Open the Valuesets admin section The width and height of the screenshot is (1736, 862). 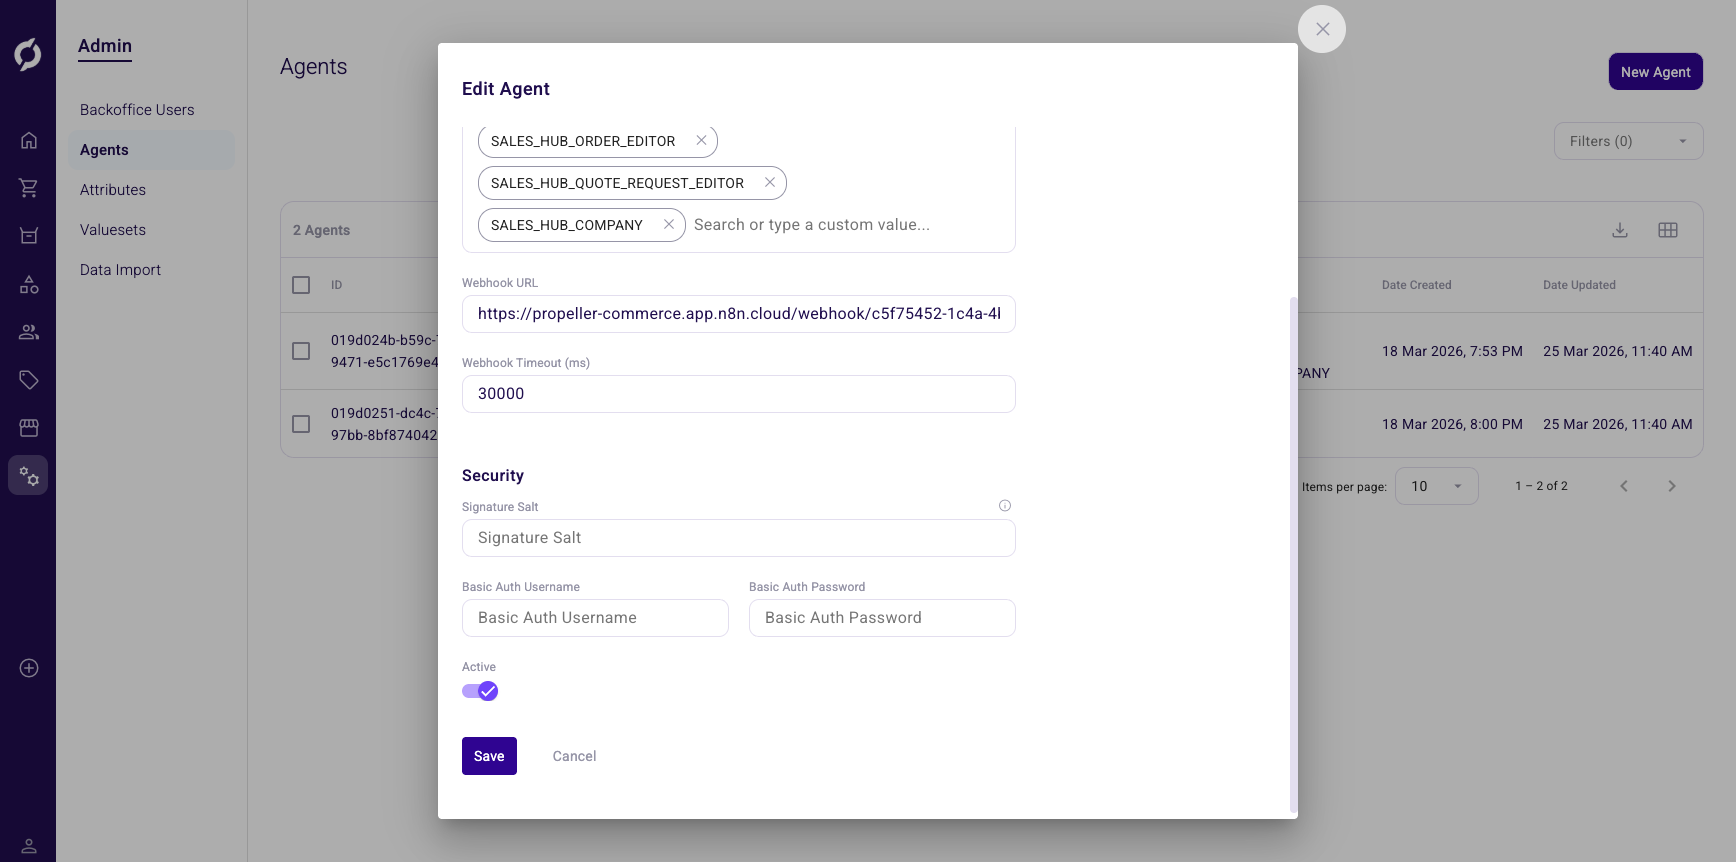click(112, 229)
